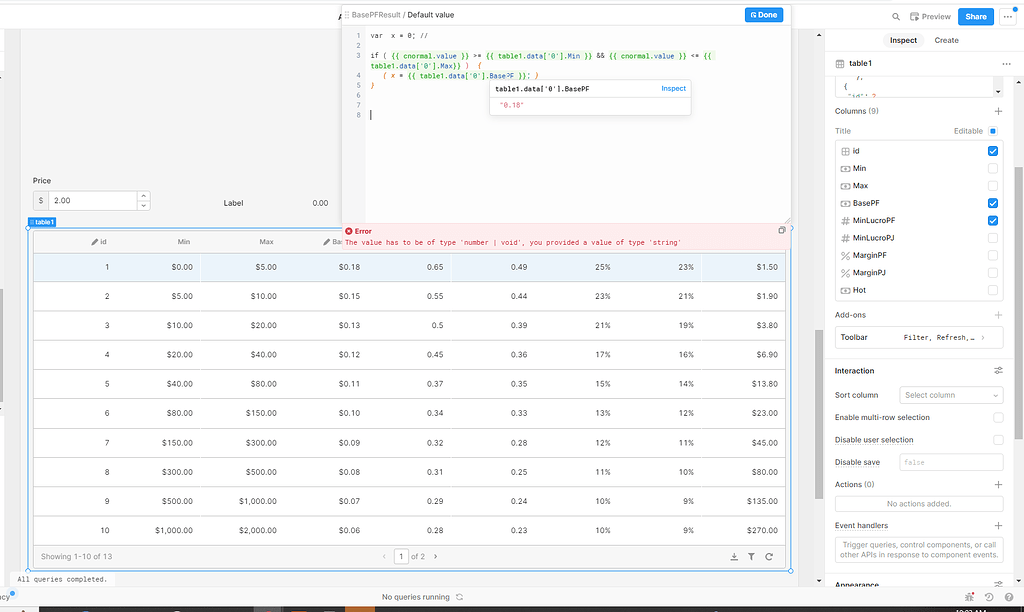Open the Sort column dropdown

coord(951,395)
